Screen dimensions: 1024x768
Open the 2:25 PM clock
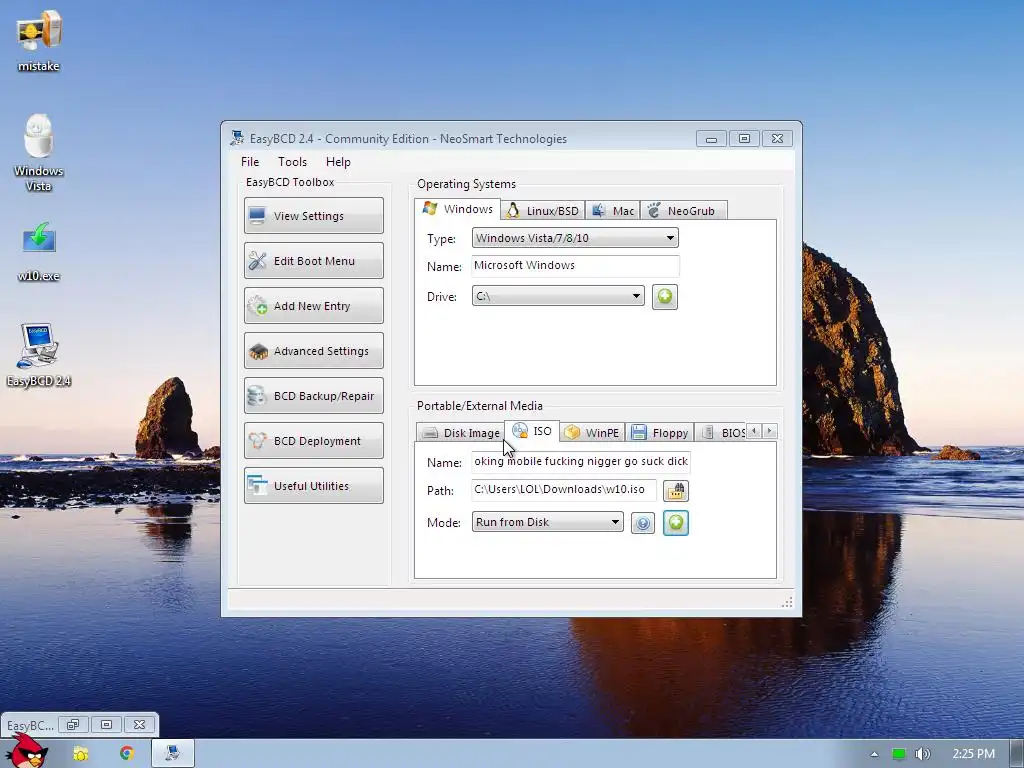pyautogui.click(x=973, y=754)
